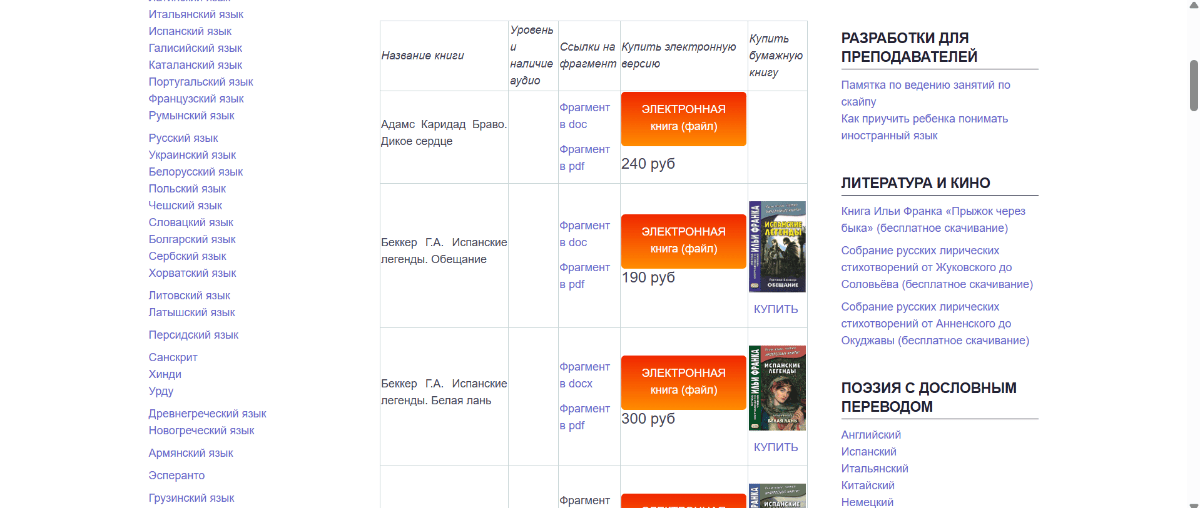Download Книга Ильи Франка «Прыжок через быка»
Screen dimensions: 1200x508
click(x=933, y=220)
